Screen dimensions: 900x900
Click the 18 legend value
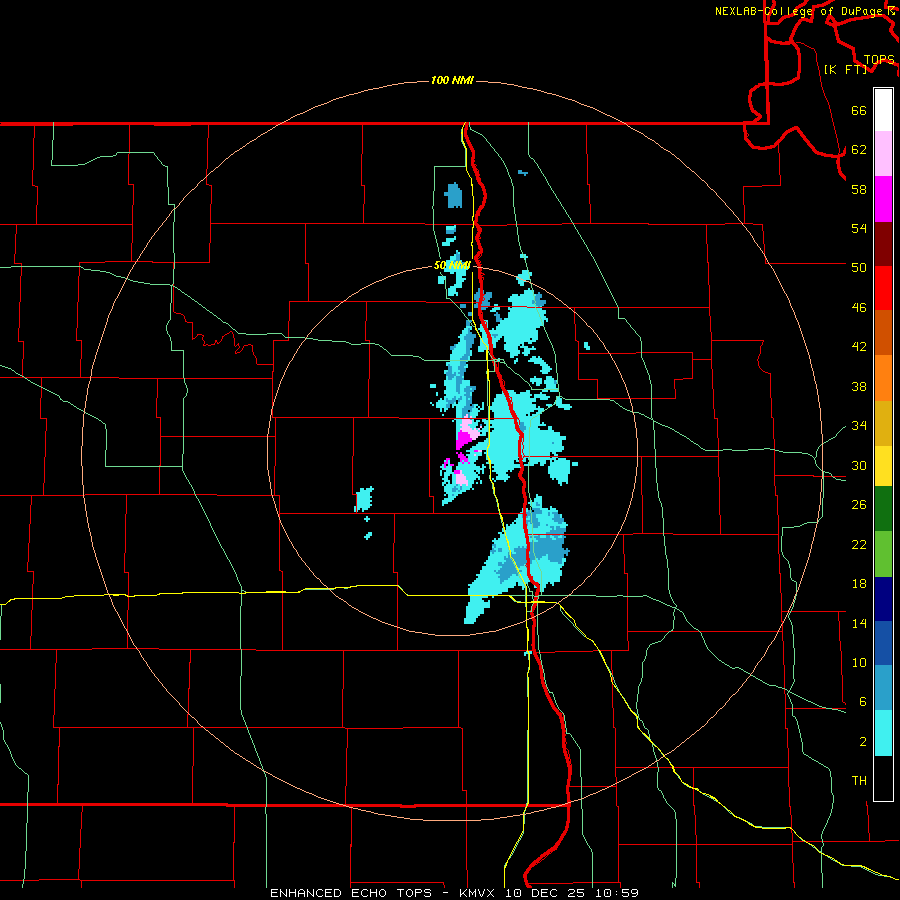[x=859, y=584]
